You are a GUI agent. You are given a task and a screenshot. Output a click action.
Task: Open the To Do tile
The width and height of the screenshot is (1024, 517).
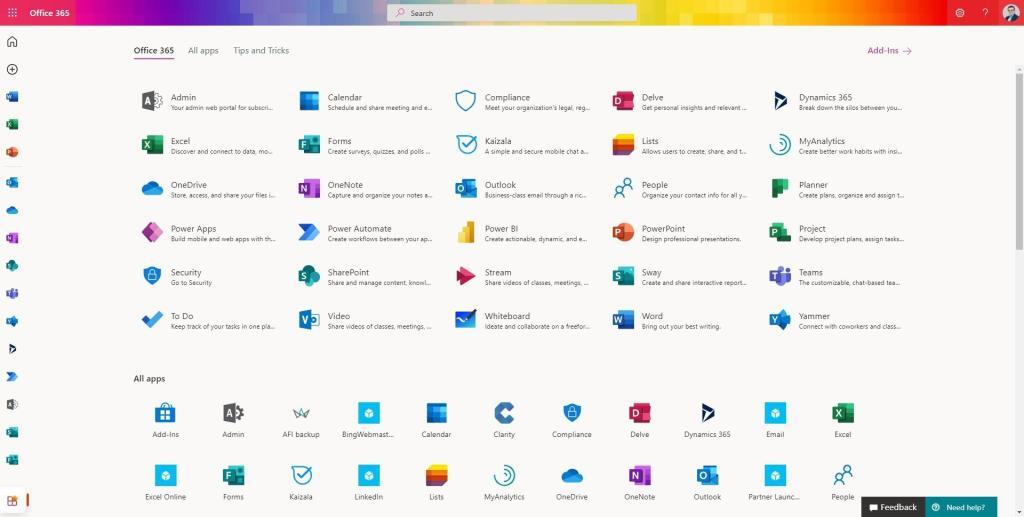[208, 320]
